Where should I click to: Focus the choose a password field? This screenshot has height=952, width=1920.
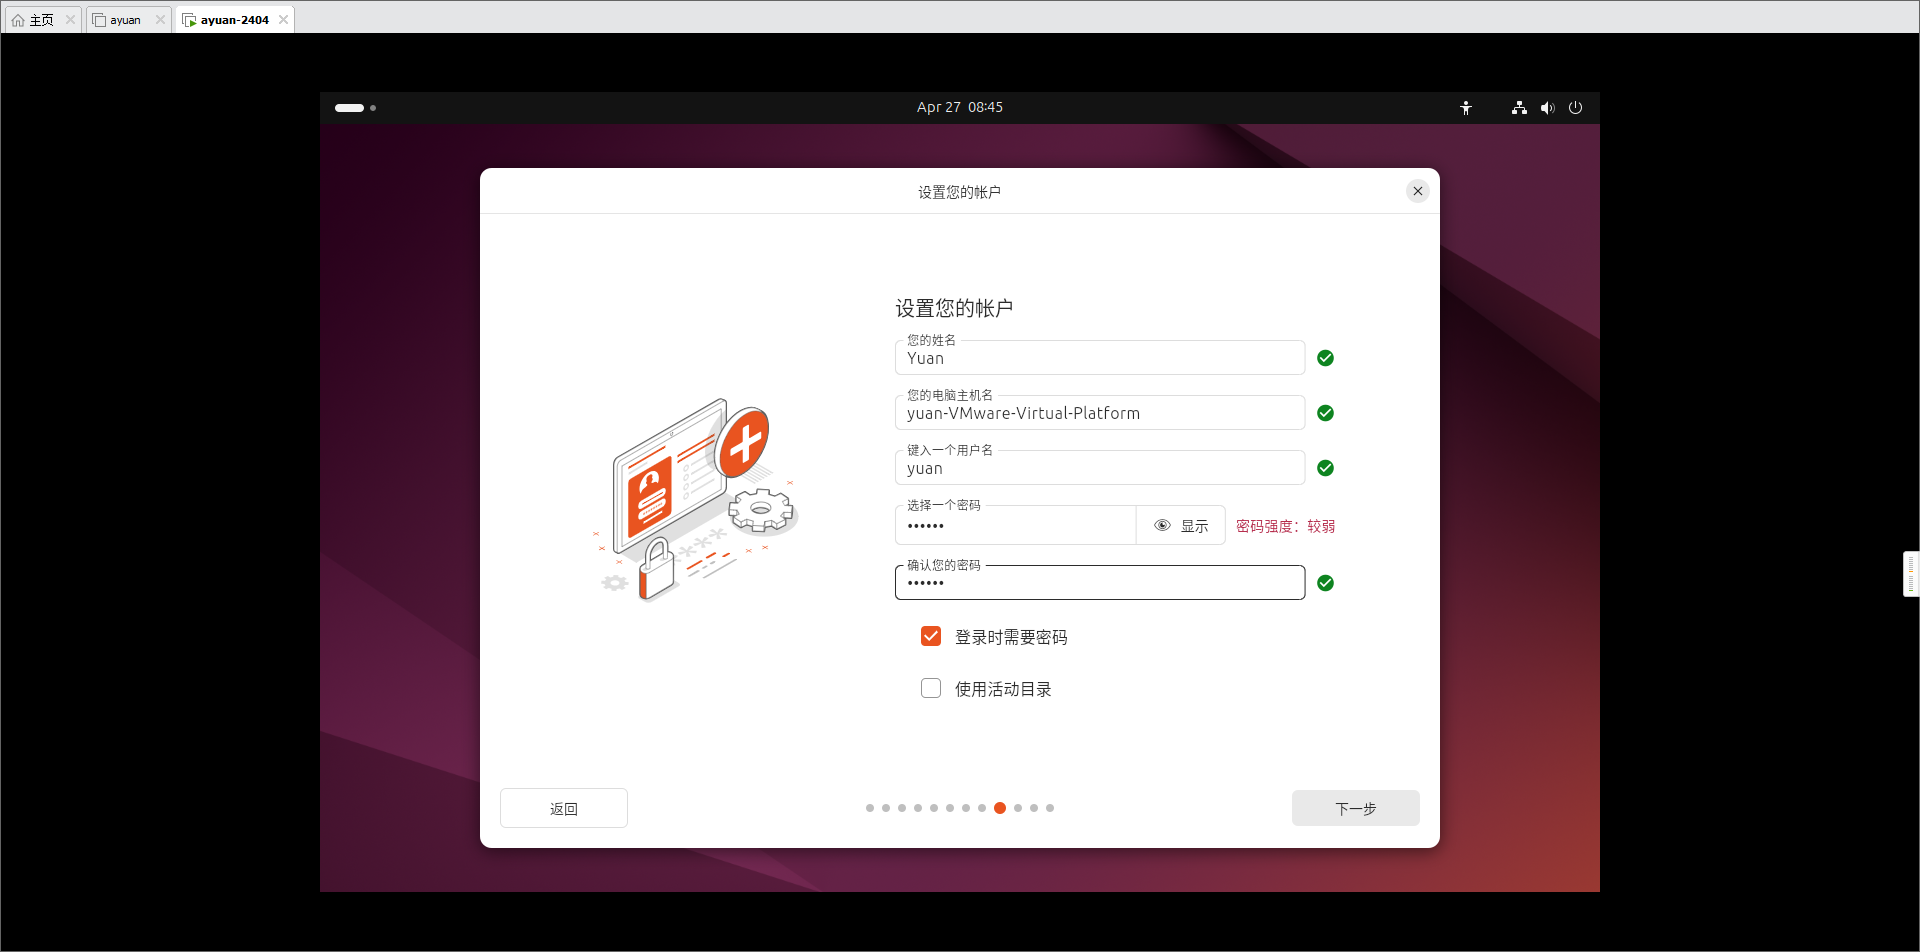click(1015, 525)
